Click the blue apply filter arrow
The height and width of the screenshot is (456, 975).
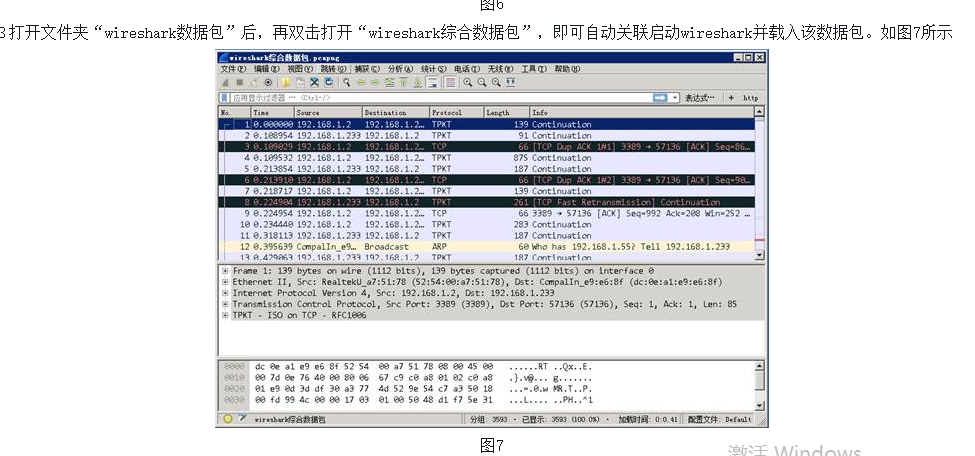coord(660,98)
